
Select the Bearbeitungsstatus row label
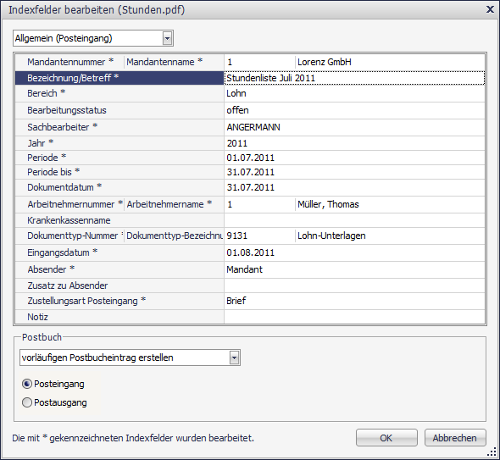click(120, 110)
